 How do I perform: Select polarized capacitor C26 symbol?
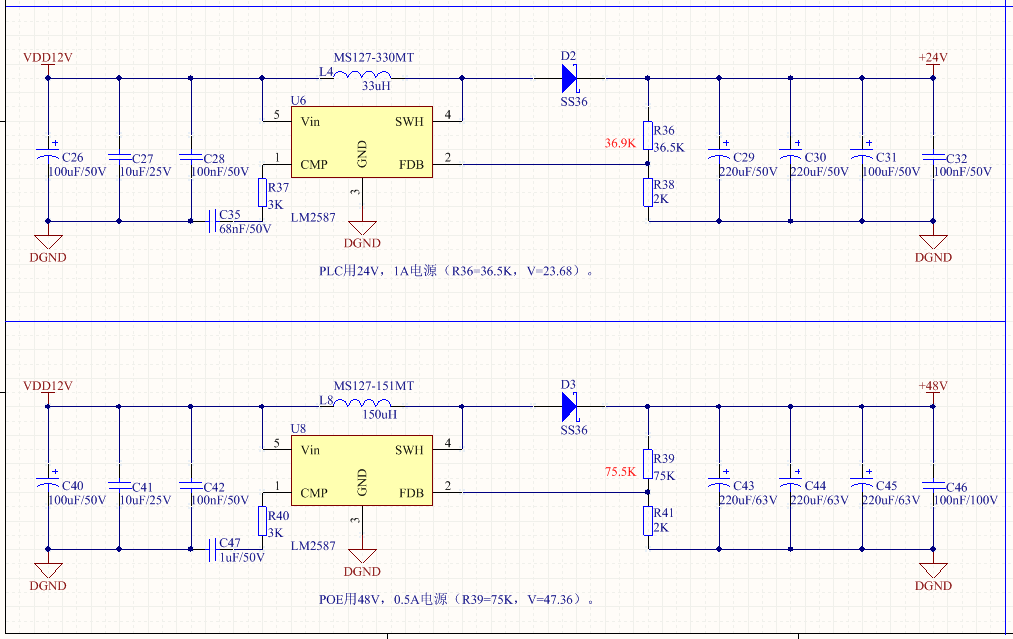pos(48,152)
